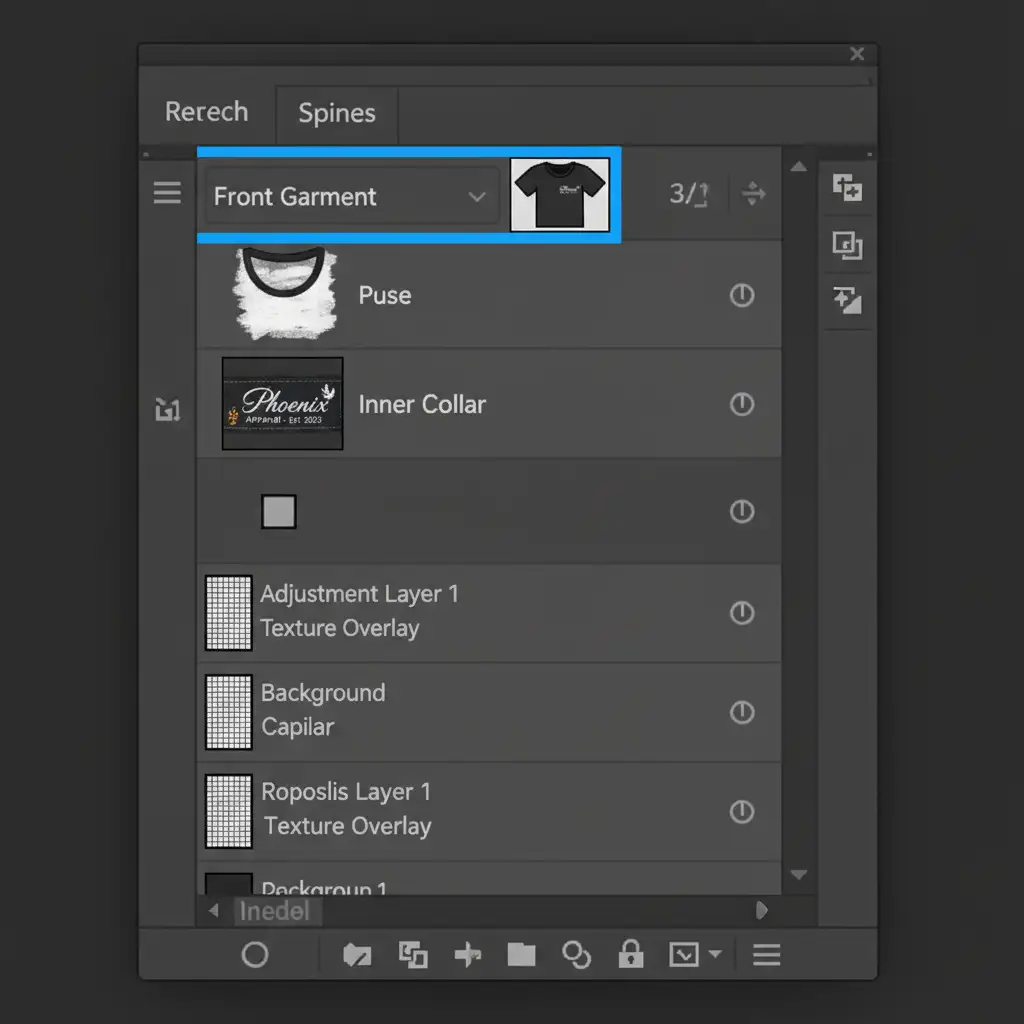This screenshot has width=1024, height=1024.
Task: Switch to the Rerech tab
Action: coord(206,112)
